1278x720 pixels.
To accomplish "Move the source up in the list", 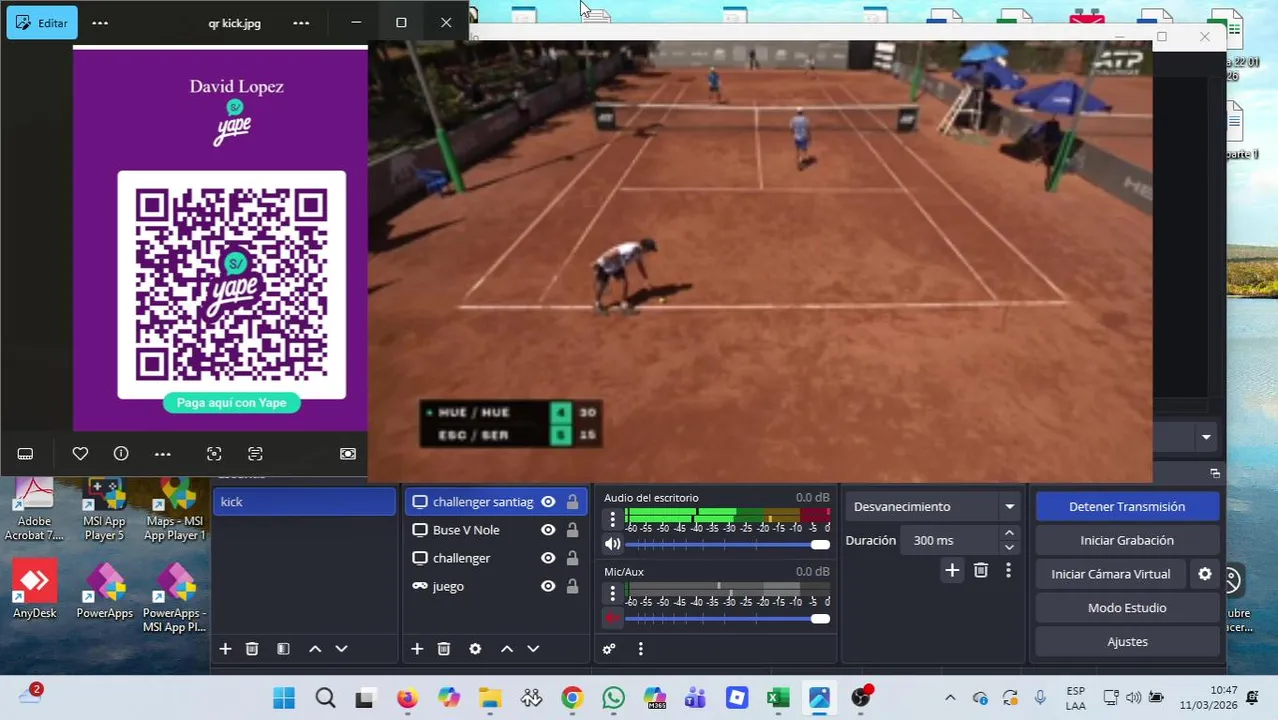I will click(x=507, y=649).
